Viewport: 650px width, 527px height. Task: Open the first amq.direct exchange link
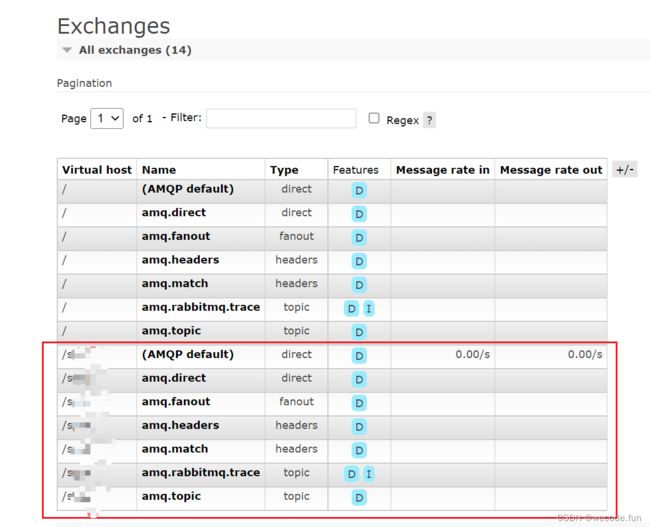click(174, 213)
